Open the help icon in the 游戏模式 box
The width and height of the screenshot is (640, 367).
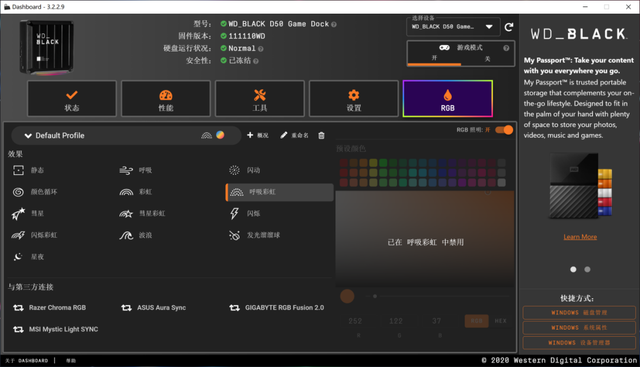[x=506, y=48]
